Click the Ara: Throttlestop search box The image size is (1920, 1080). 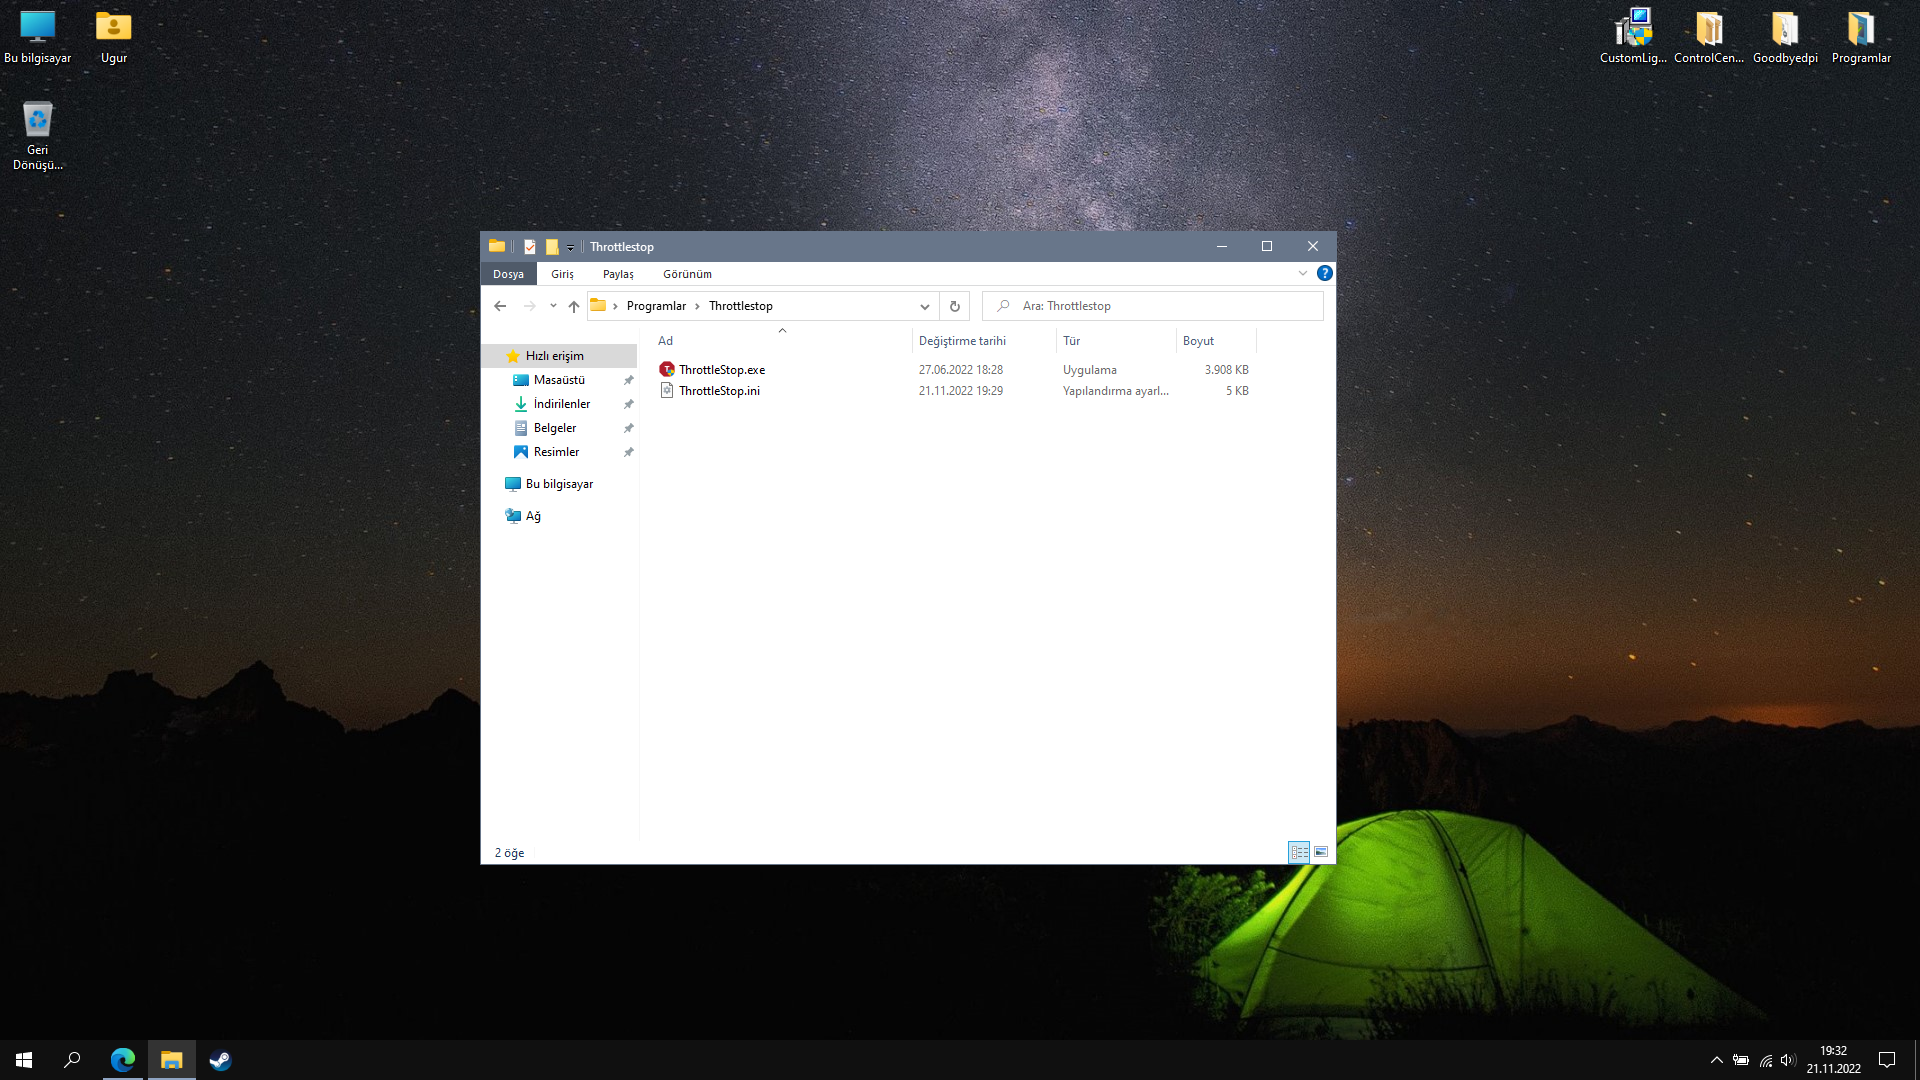(x=1160, y=306)
